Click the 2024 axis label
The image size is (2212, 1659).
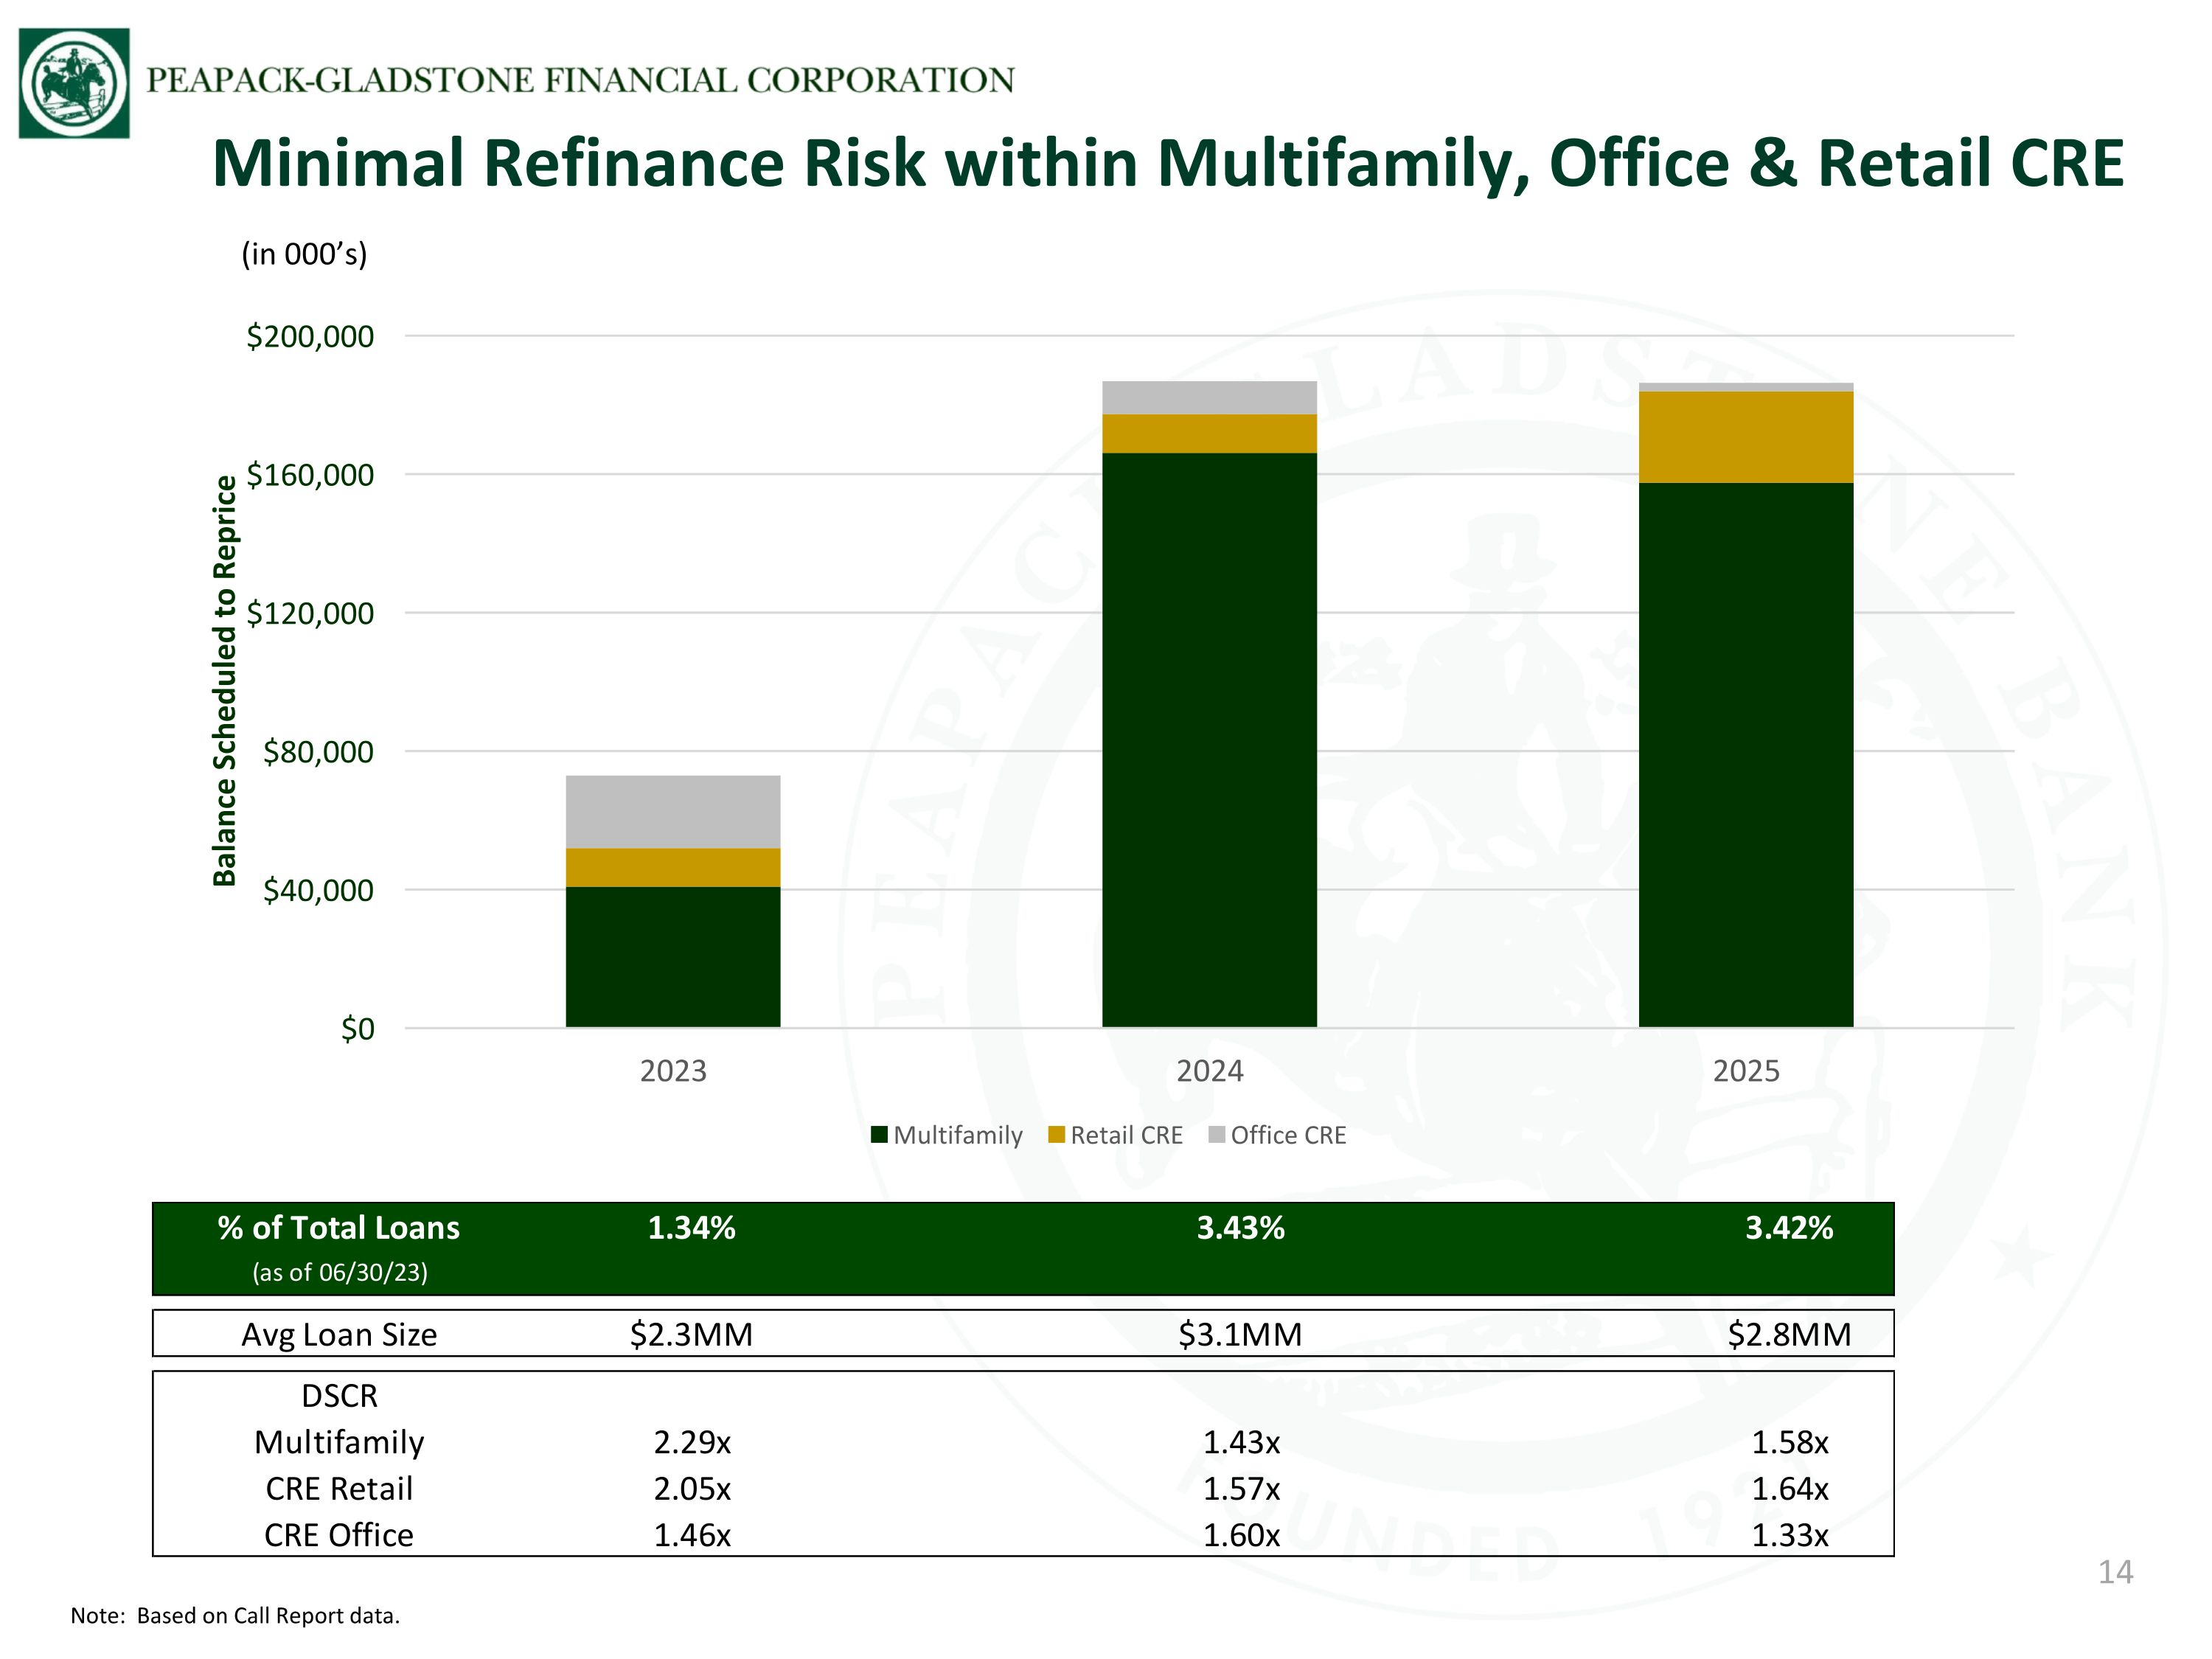(1210, 1071)
